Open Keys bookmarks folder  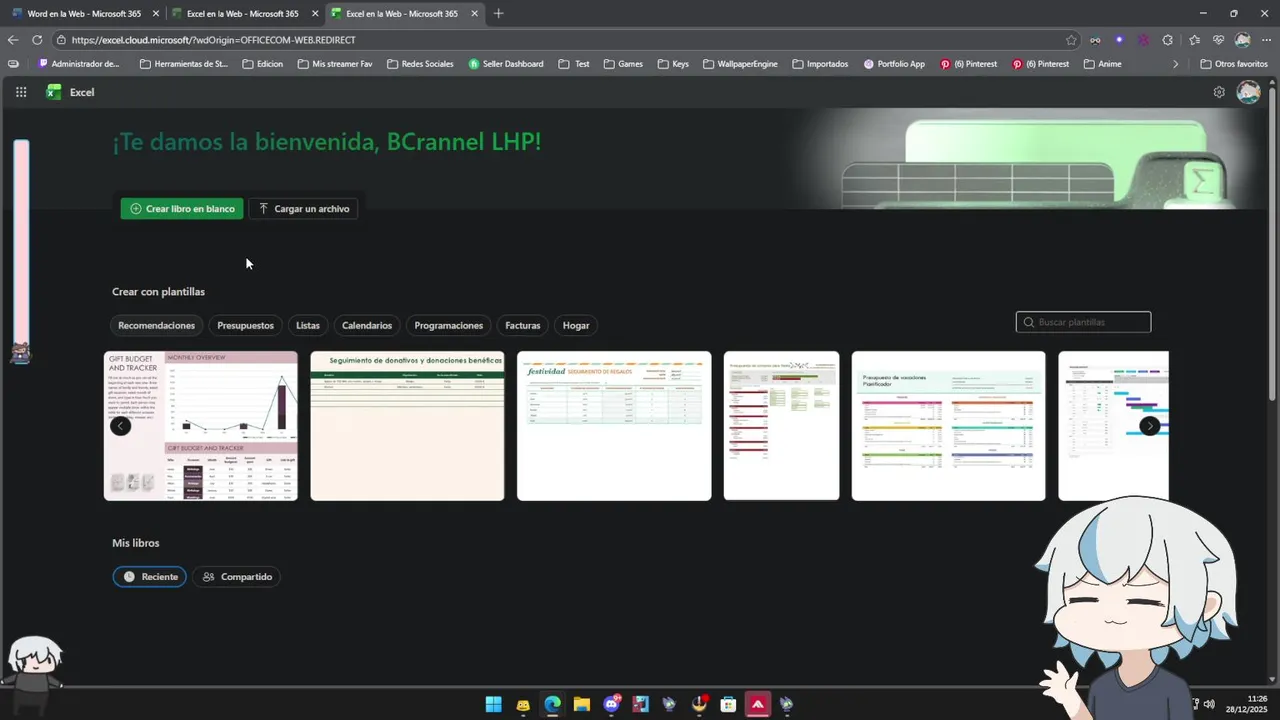(673, 64)
